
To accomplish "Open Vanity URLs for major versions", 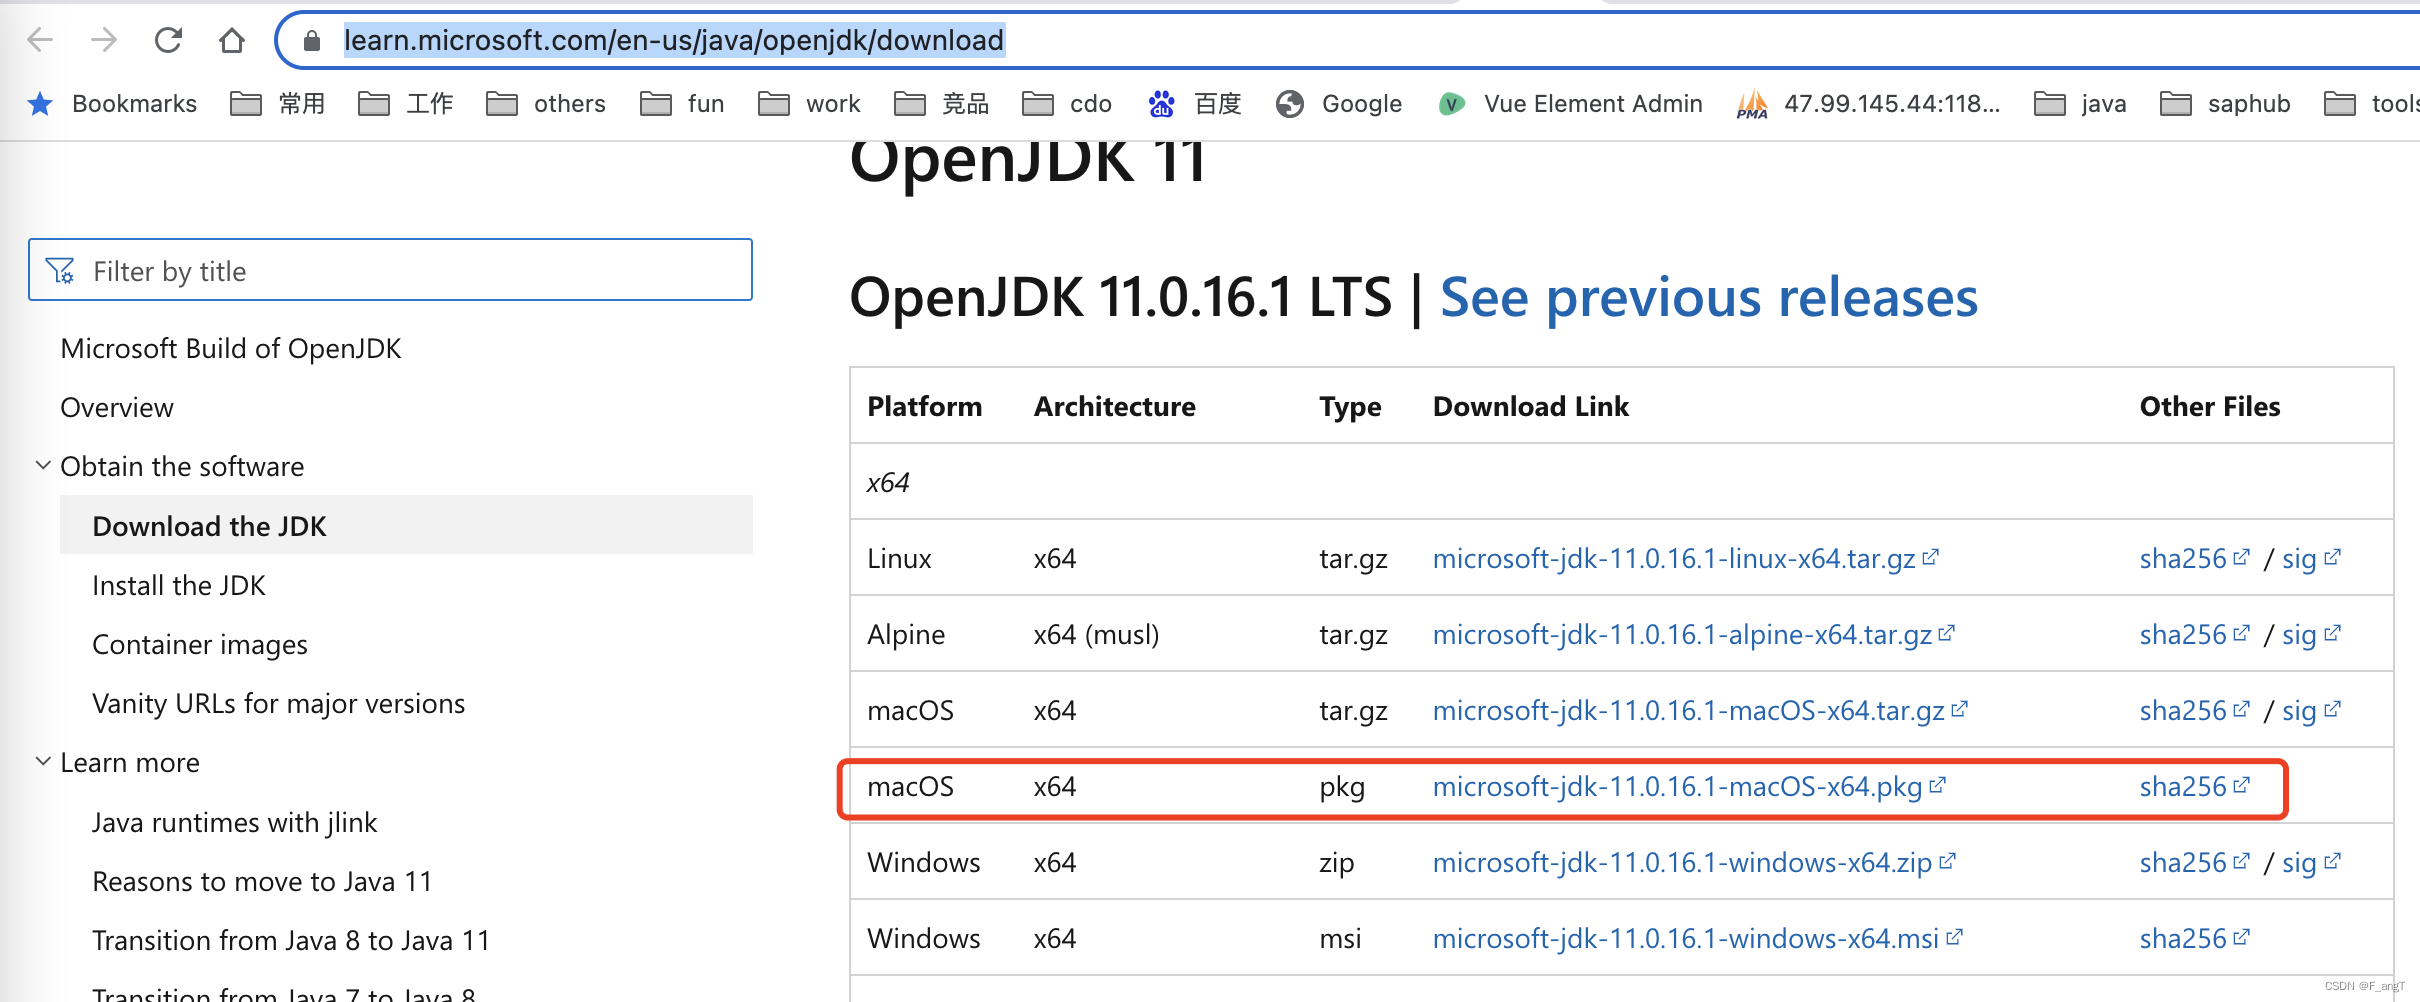I will [x=279, y=703].
